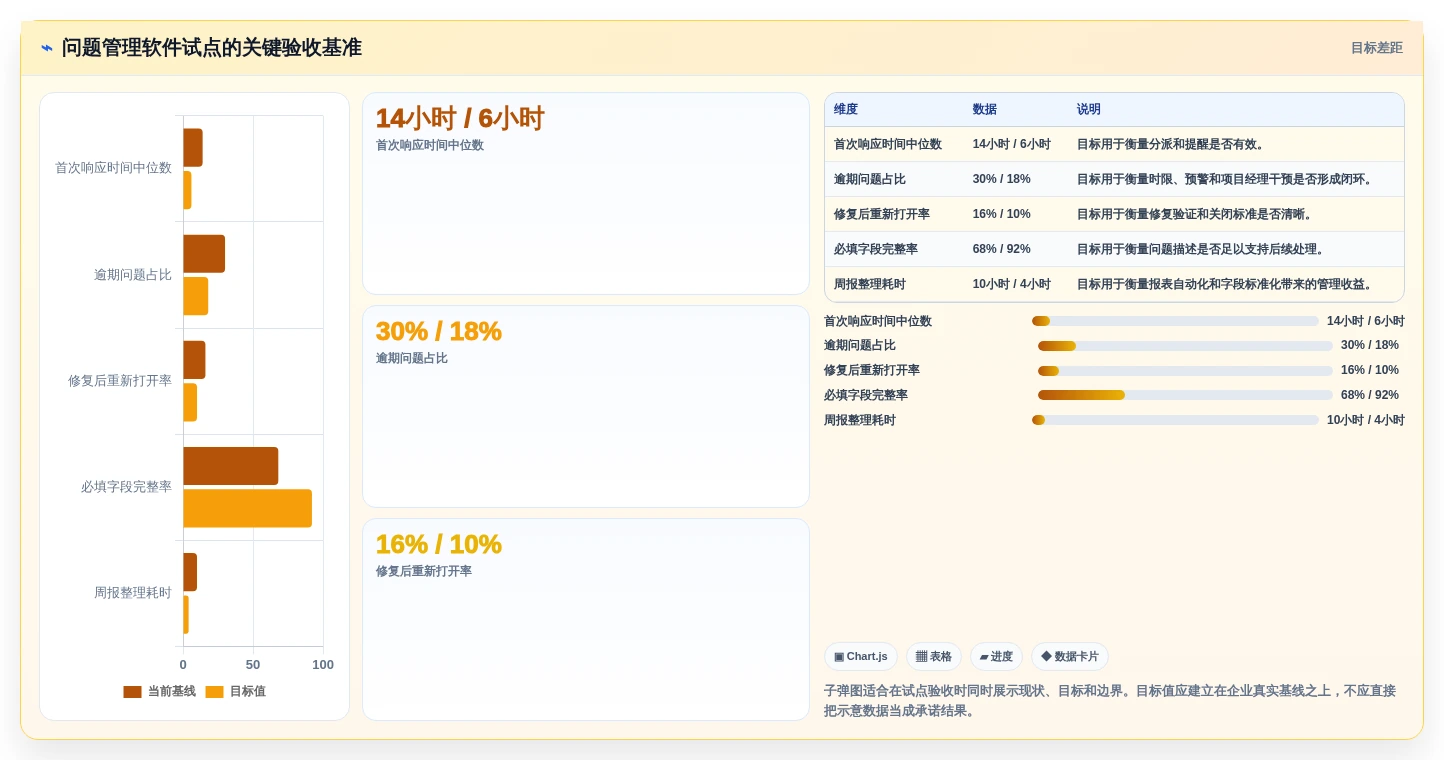Click the 数据 column header
Screen dimensions: 1444x760
click(x=985, y=109)
